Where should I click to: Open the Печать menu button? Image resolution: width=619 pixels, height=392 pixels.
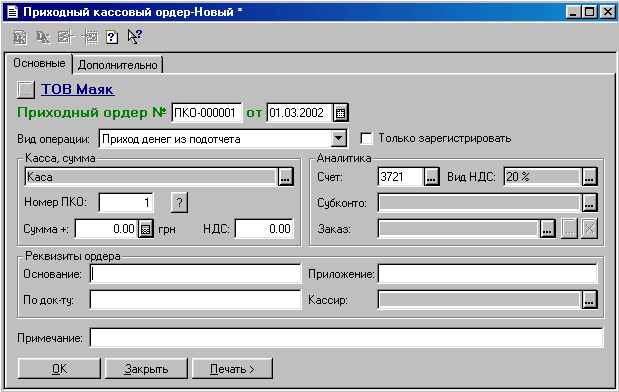pos(232,369)
